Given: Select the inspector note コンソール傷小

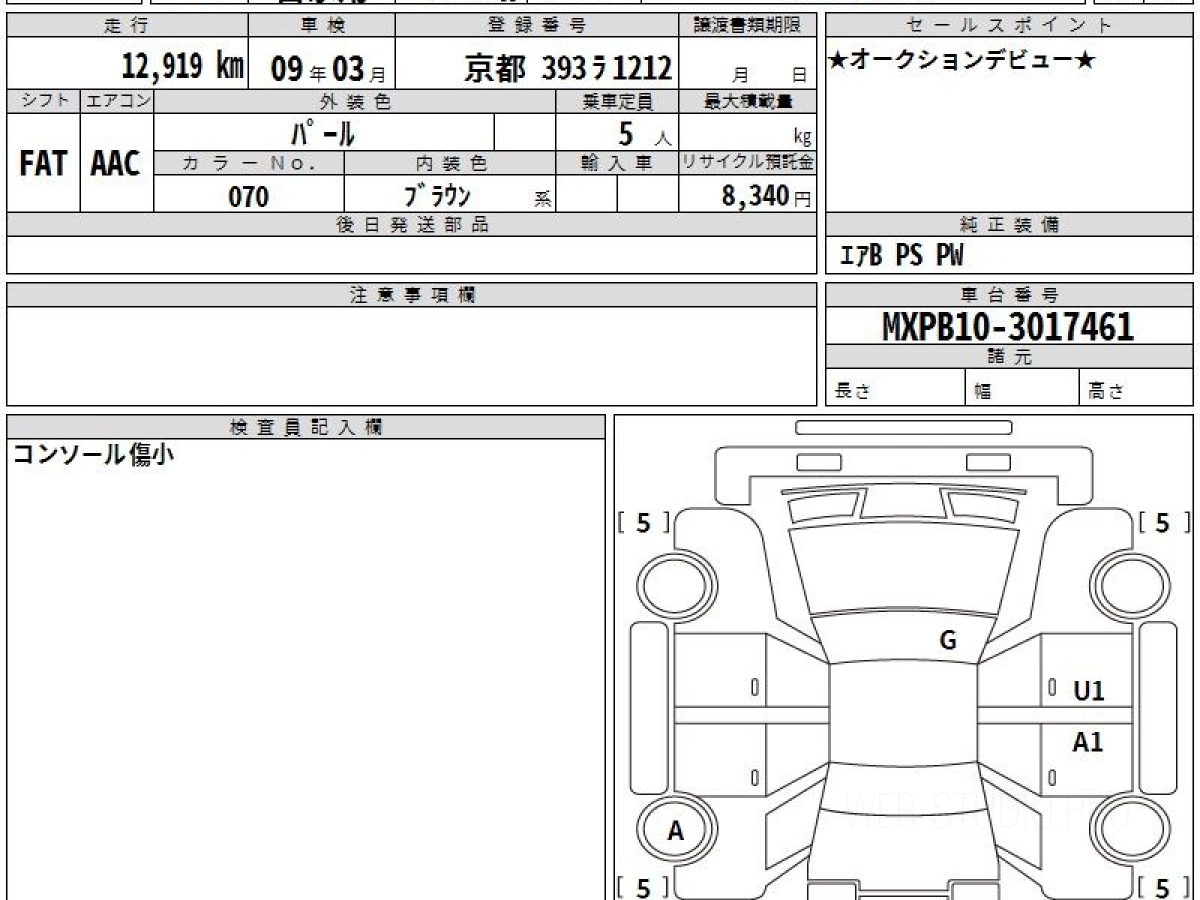Looking at the screenshot, I should pyautogui.click(x=93, y=455).
